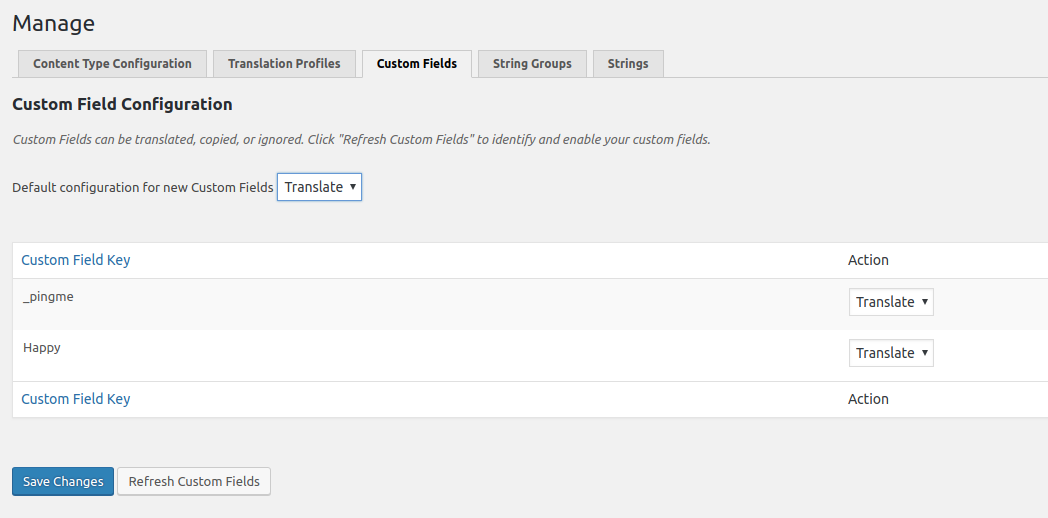Viewport: 1048px width, 518px height.
Task: Select the Custom Fields tab
Action: point(416,64)
